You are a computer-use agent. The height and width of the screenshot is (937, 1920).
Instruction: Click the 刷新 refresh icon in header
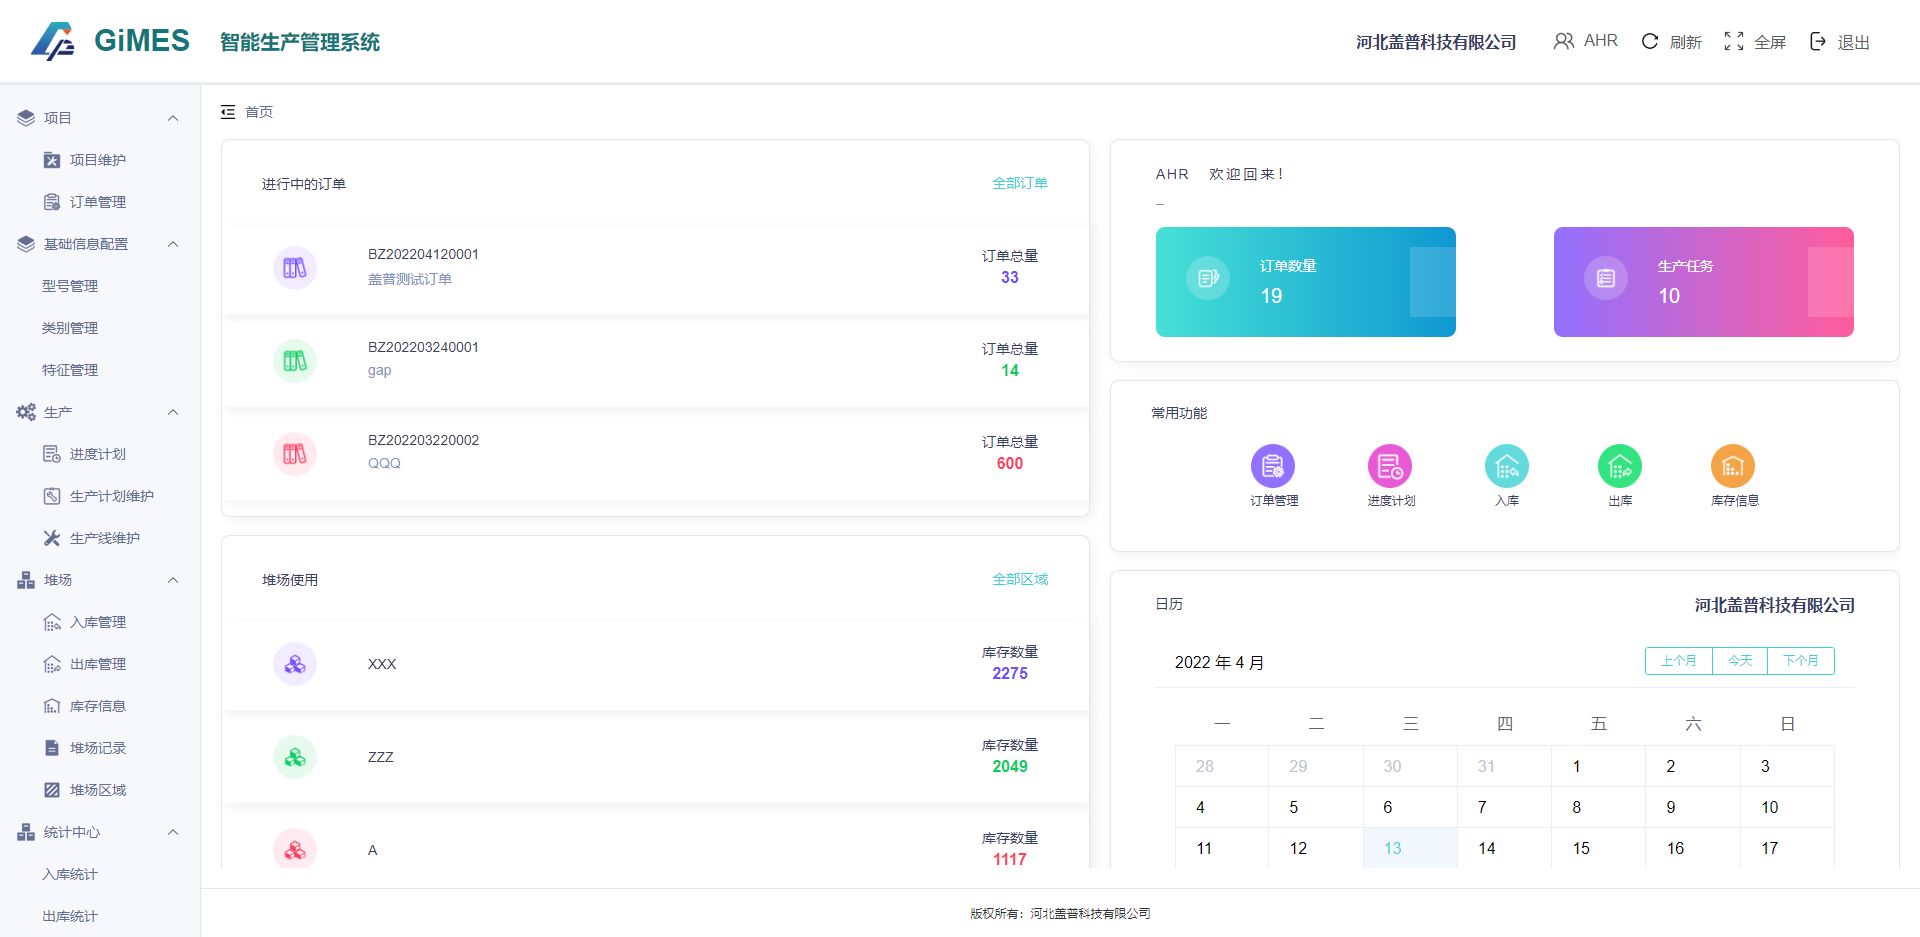[x=1650, y=41]
